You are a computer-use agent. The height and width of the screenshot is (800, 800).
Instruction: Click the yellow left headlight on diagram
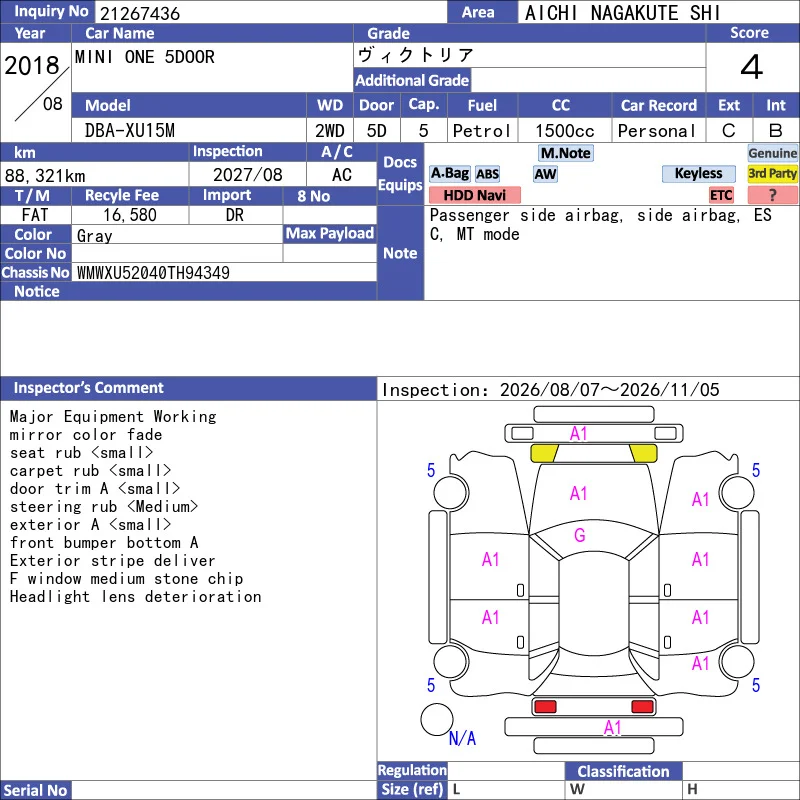click(x=544, y=453)
